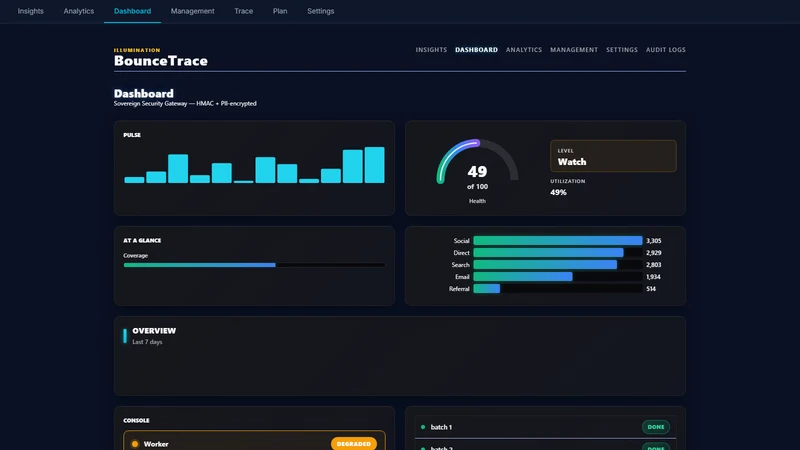Screen dimensions: 800x450
Task: Open Management in top navigation
Action: click(x=192, y=11)
